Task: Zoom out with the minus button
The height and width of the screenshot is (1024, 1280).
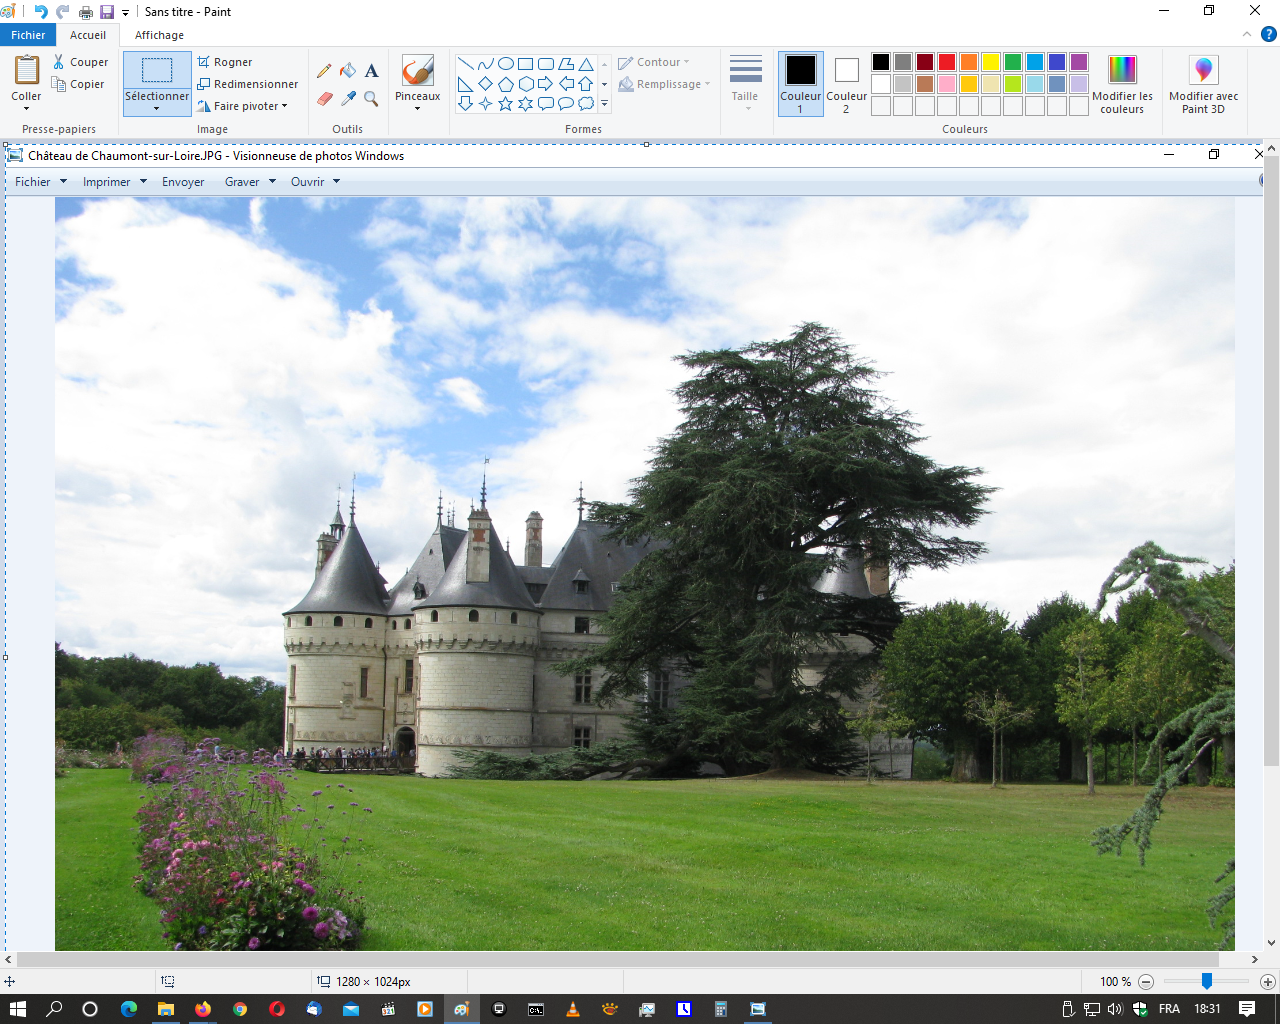Action: tap(1146, 982)
